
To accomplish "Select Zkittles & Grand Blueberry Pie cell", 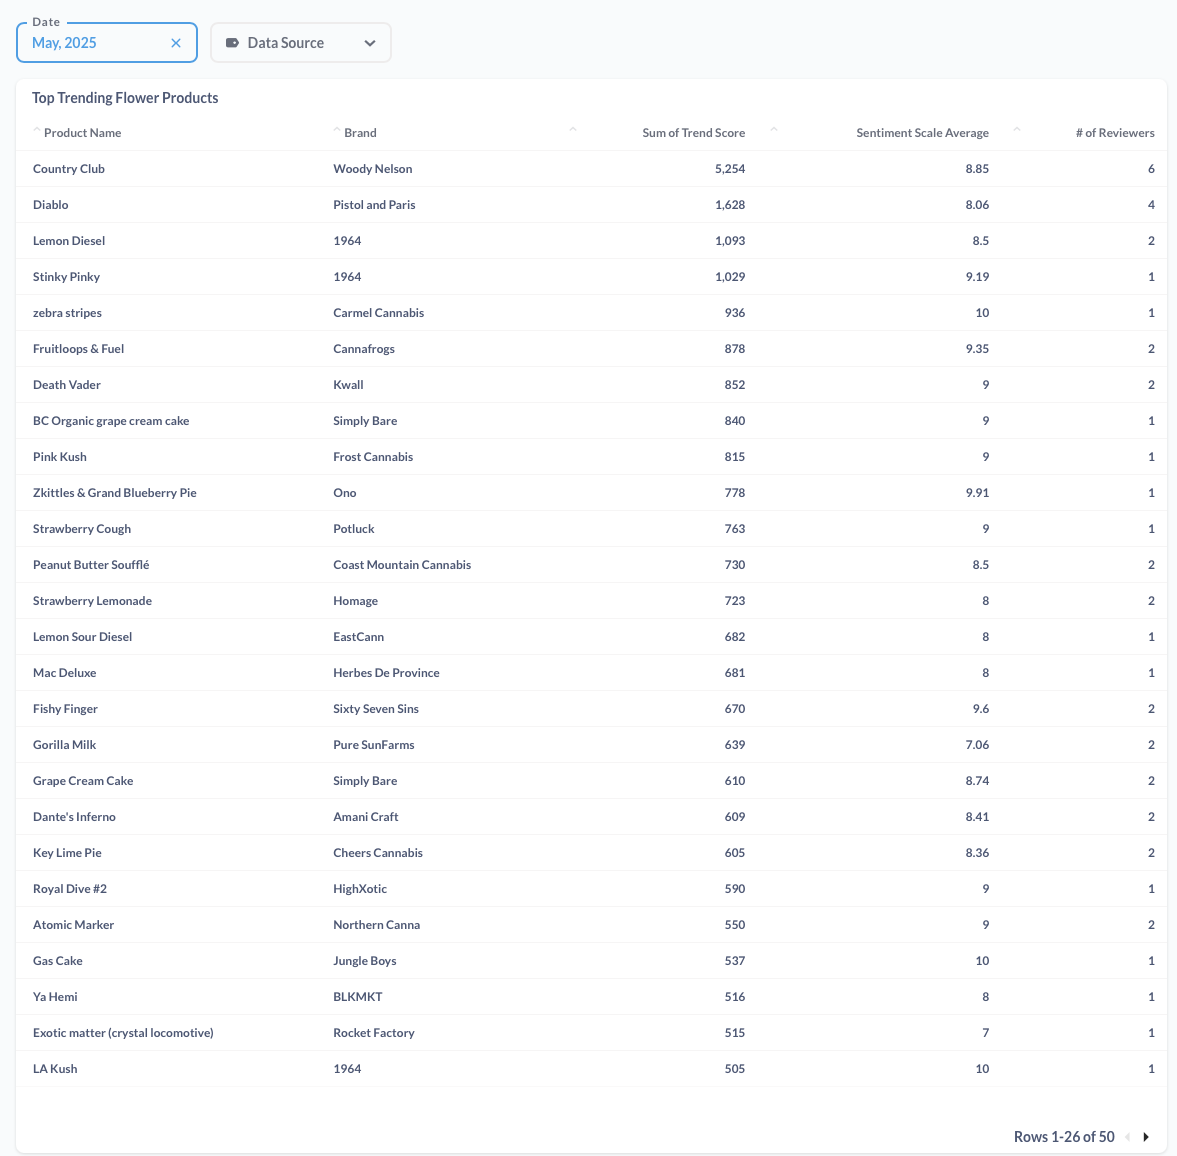I will (x=115, y=493).
